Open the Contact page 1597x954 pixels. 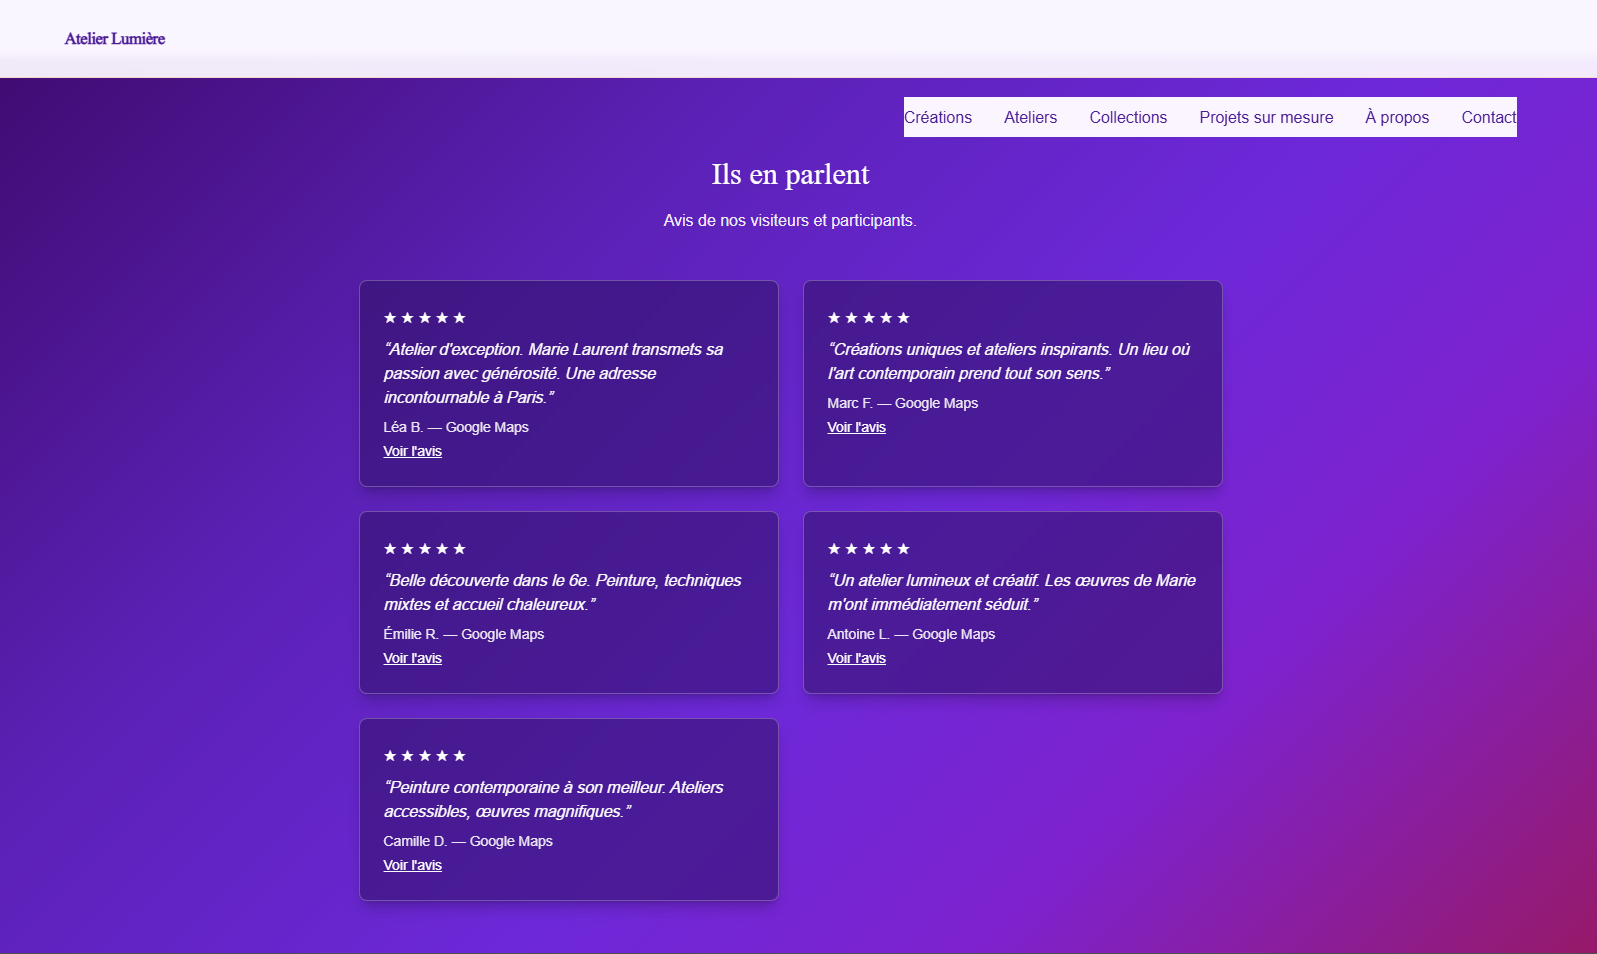click(1488, 117)
